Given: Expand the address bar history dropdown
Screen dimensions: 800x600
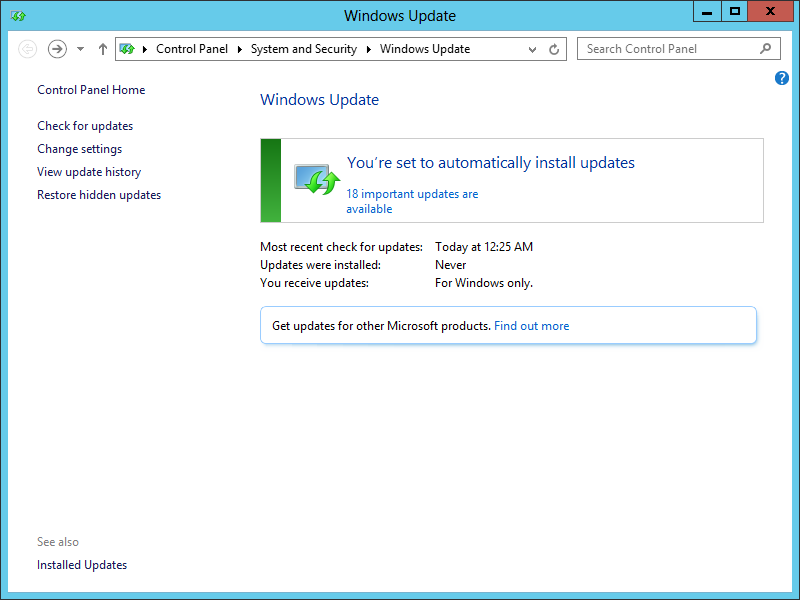Looking at the screenshot, I should [532, 49].
